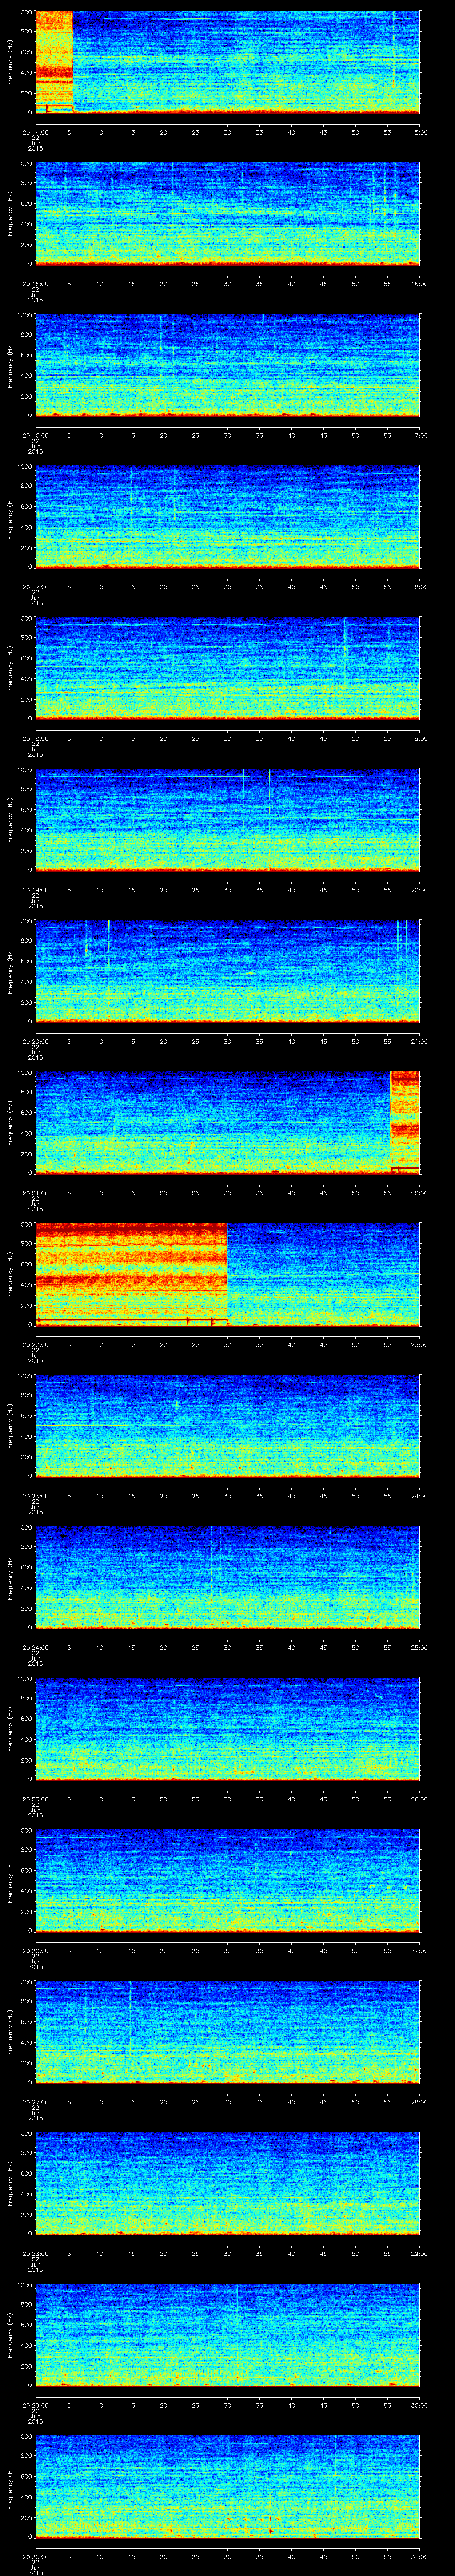Click the 20:25:00 start time label
The height and width of the screenshot is (2576, 455).
35,1799
